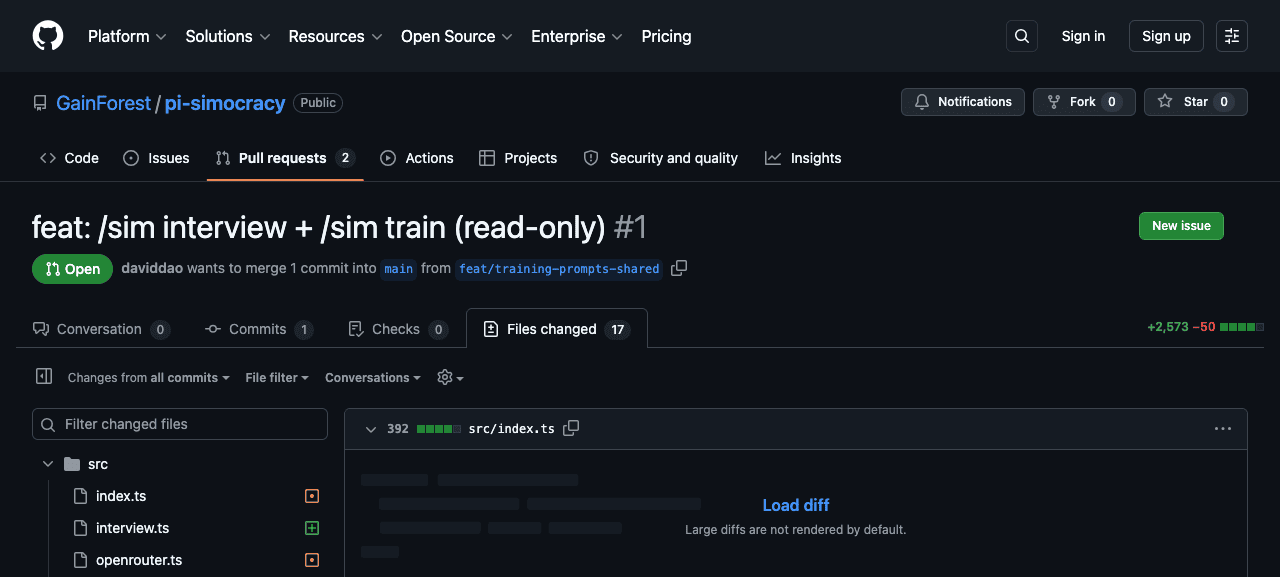The width and height of the screenshot is (1280, 577).
Task: Open the GitHub homepage logo
Action: point(48,36)
